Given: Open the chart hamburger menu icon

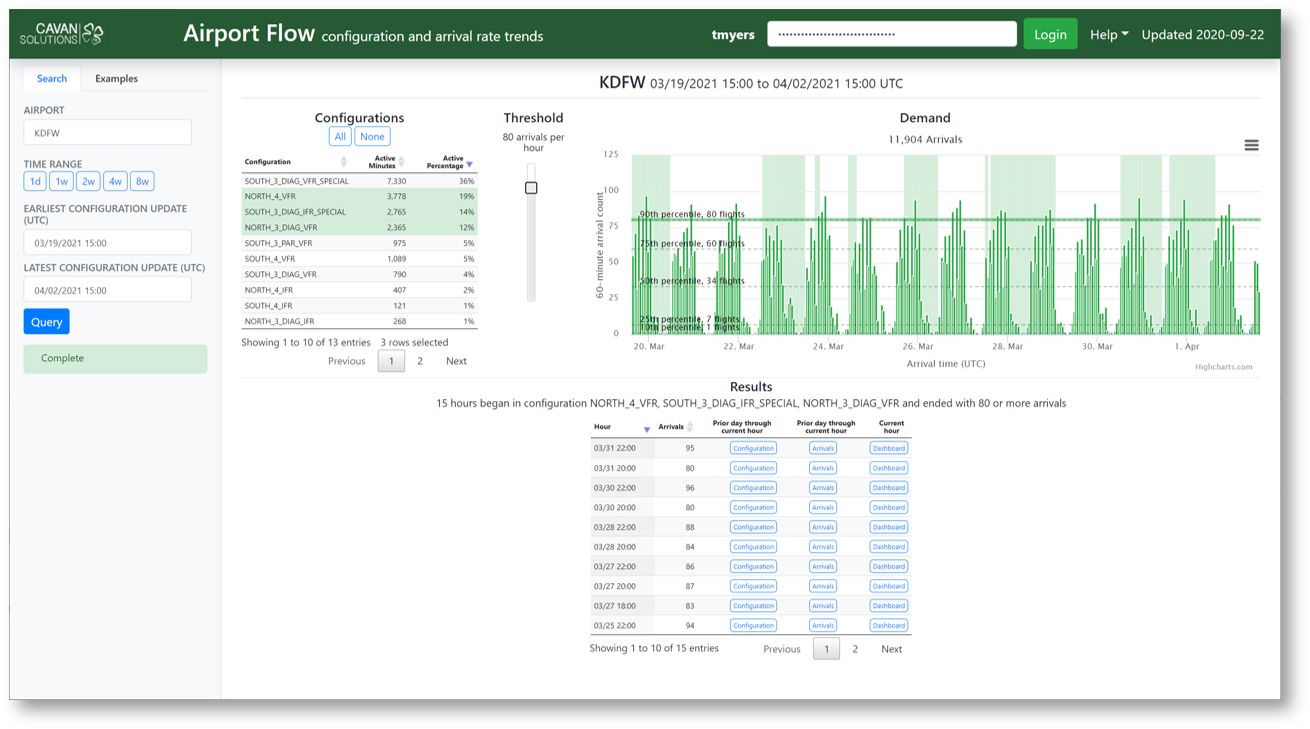Looking at the screenshot, I should pos(1251,145).
